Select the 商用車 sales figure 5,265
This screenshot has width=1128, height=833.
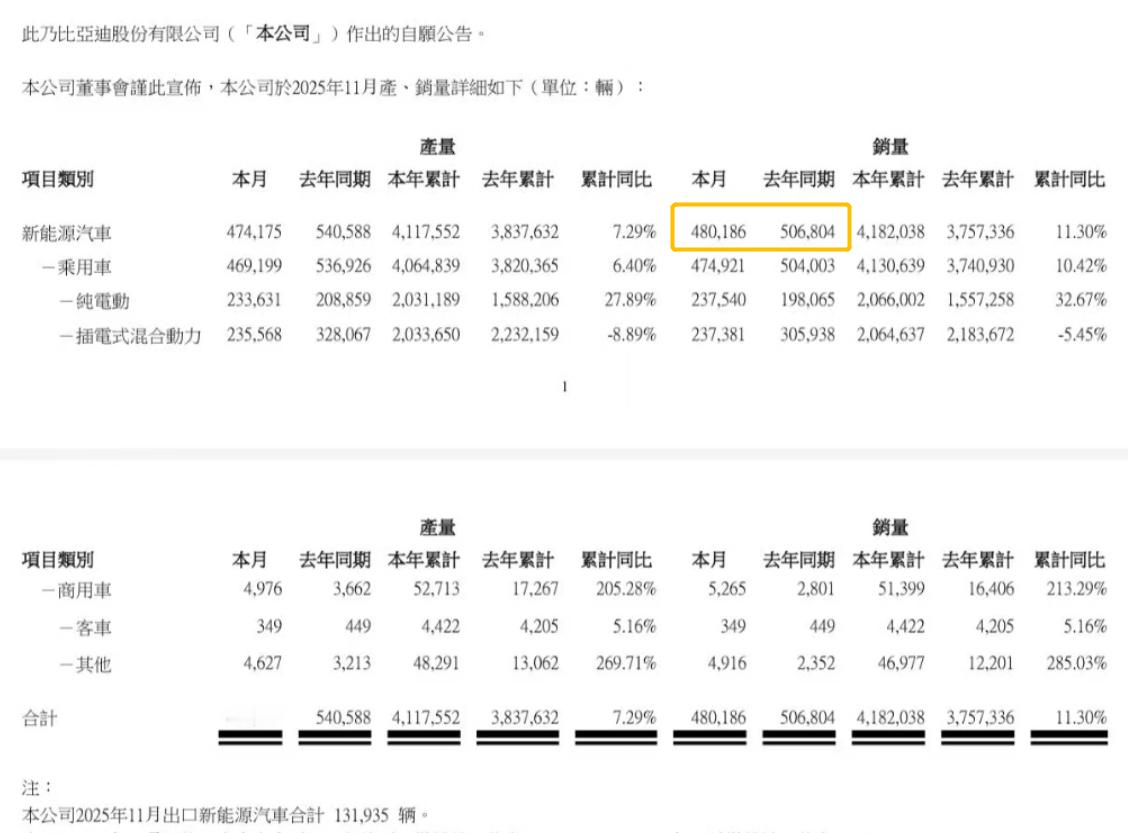(727, 589)
